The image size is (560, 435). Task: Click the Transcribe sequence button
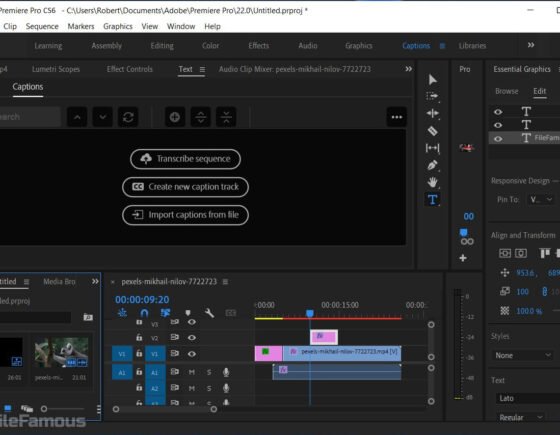(185, 159)
